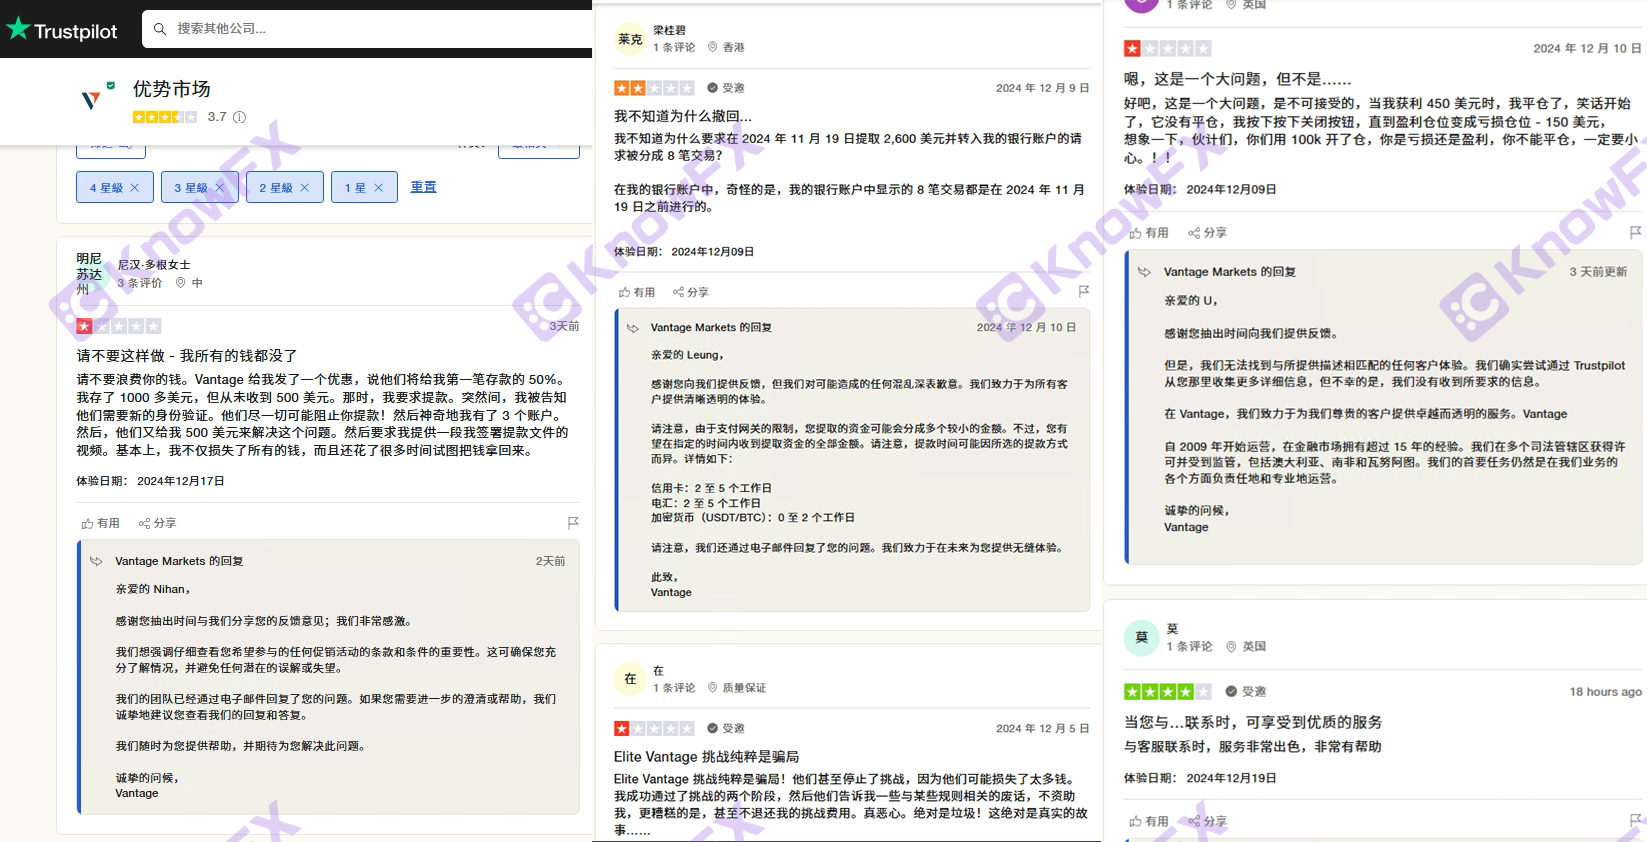Screen dimensions: 1647x842
Task: Flag 莫's review
Action: (x=1635, y=820)
